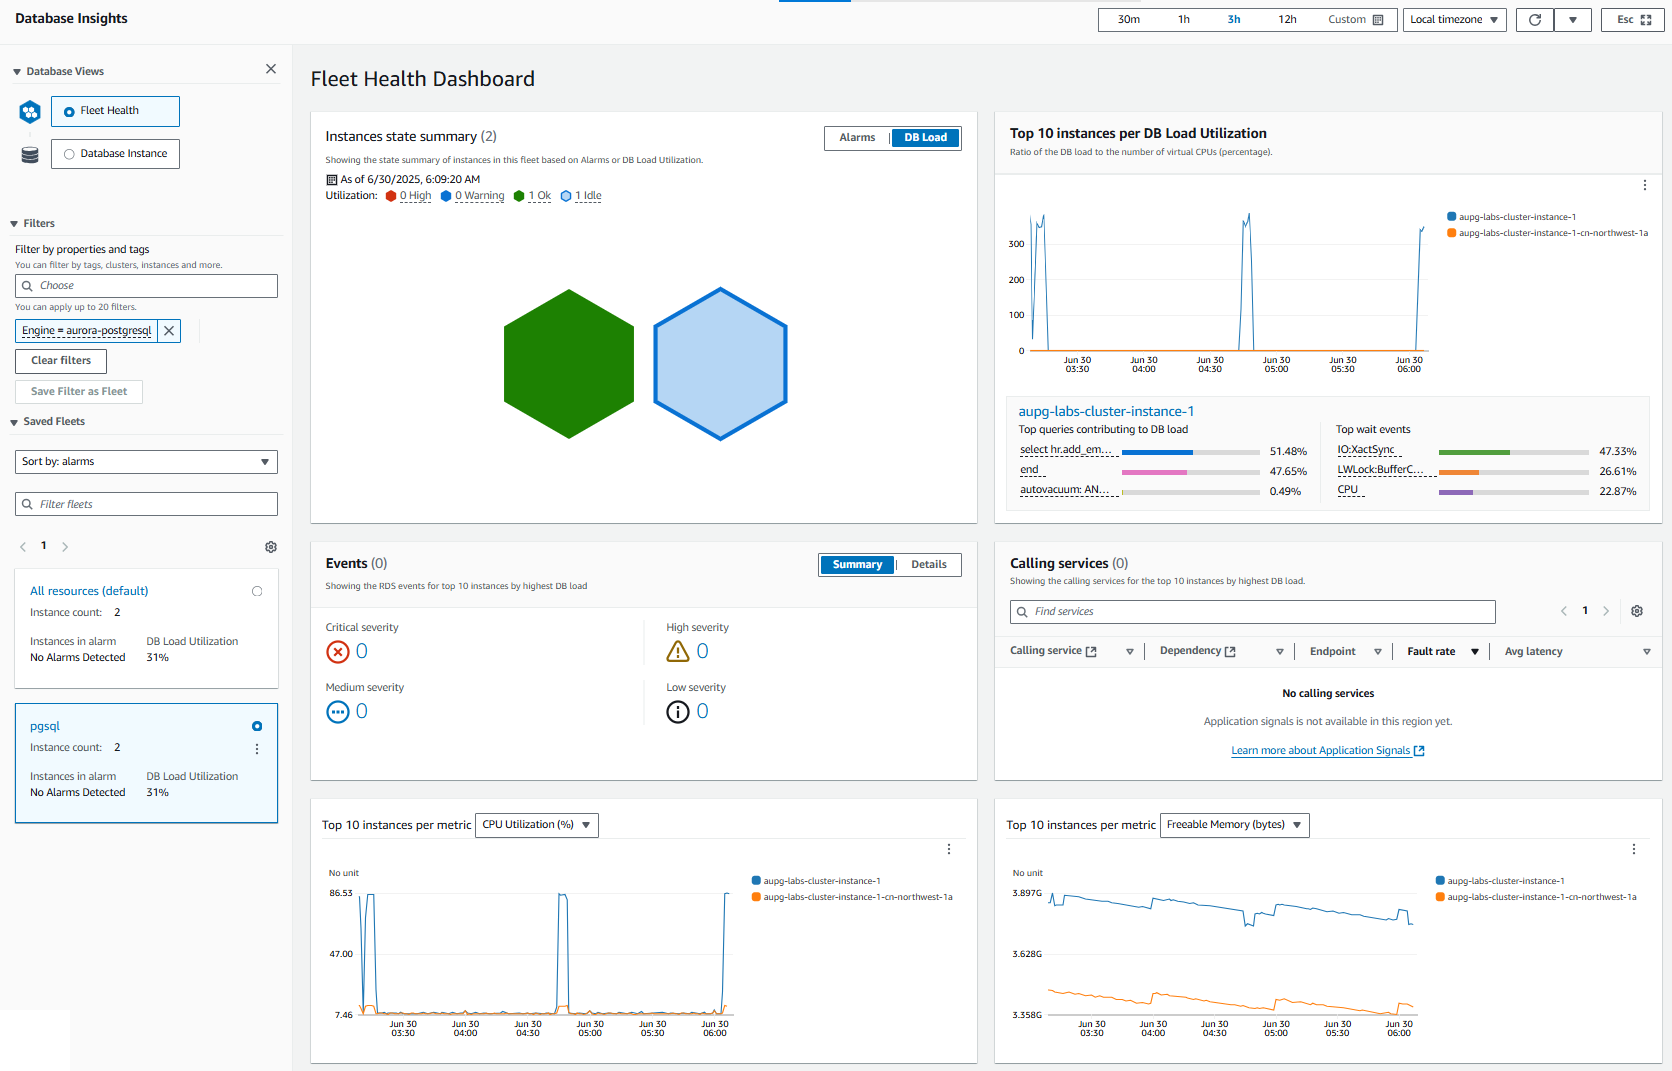
Task: Select the Database Instance view radio
Action: coord(69,154)
